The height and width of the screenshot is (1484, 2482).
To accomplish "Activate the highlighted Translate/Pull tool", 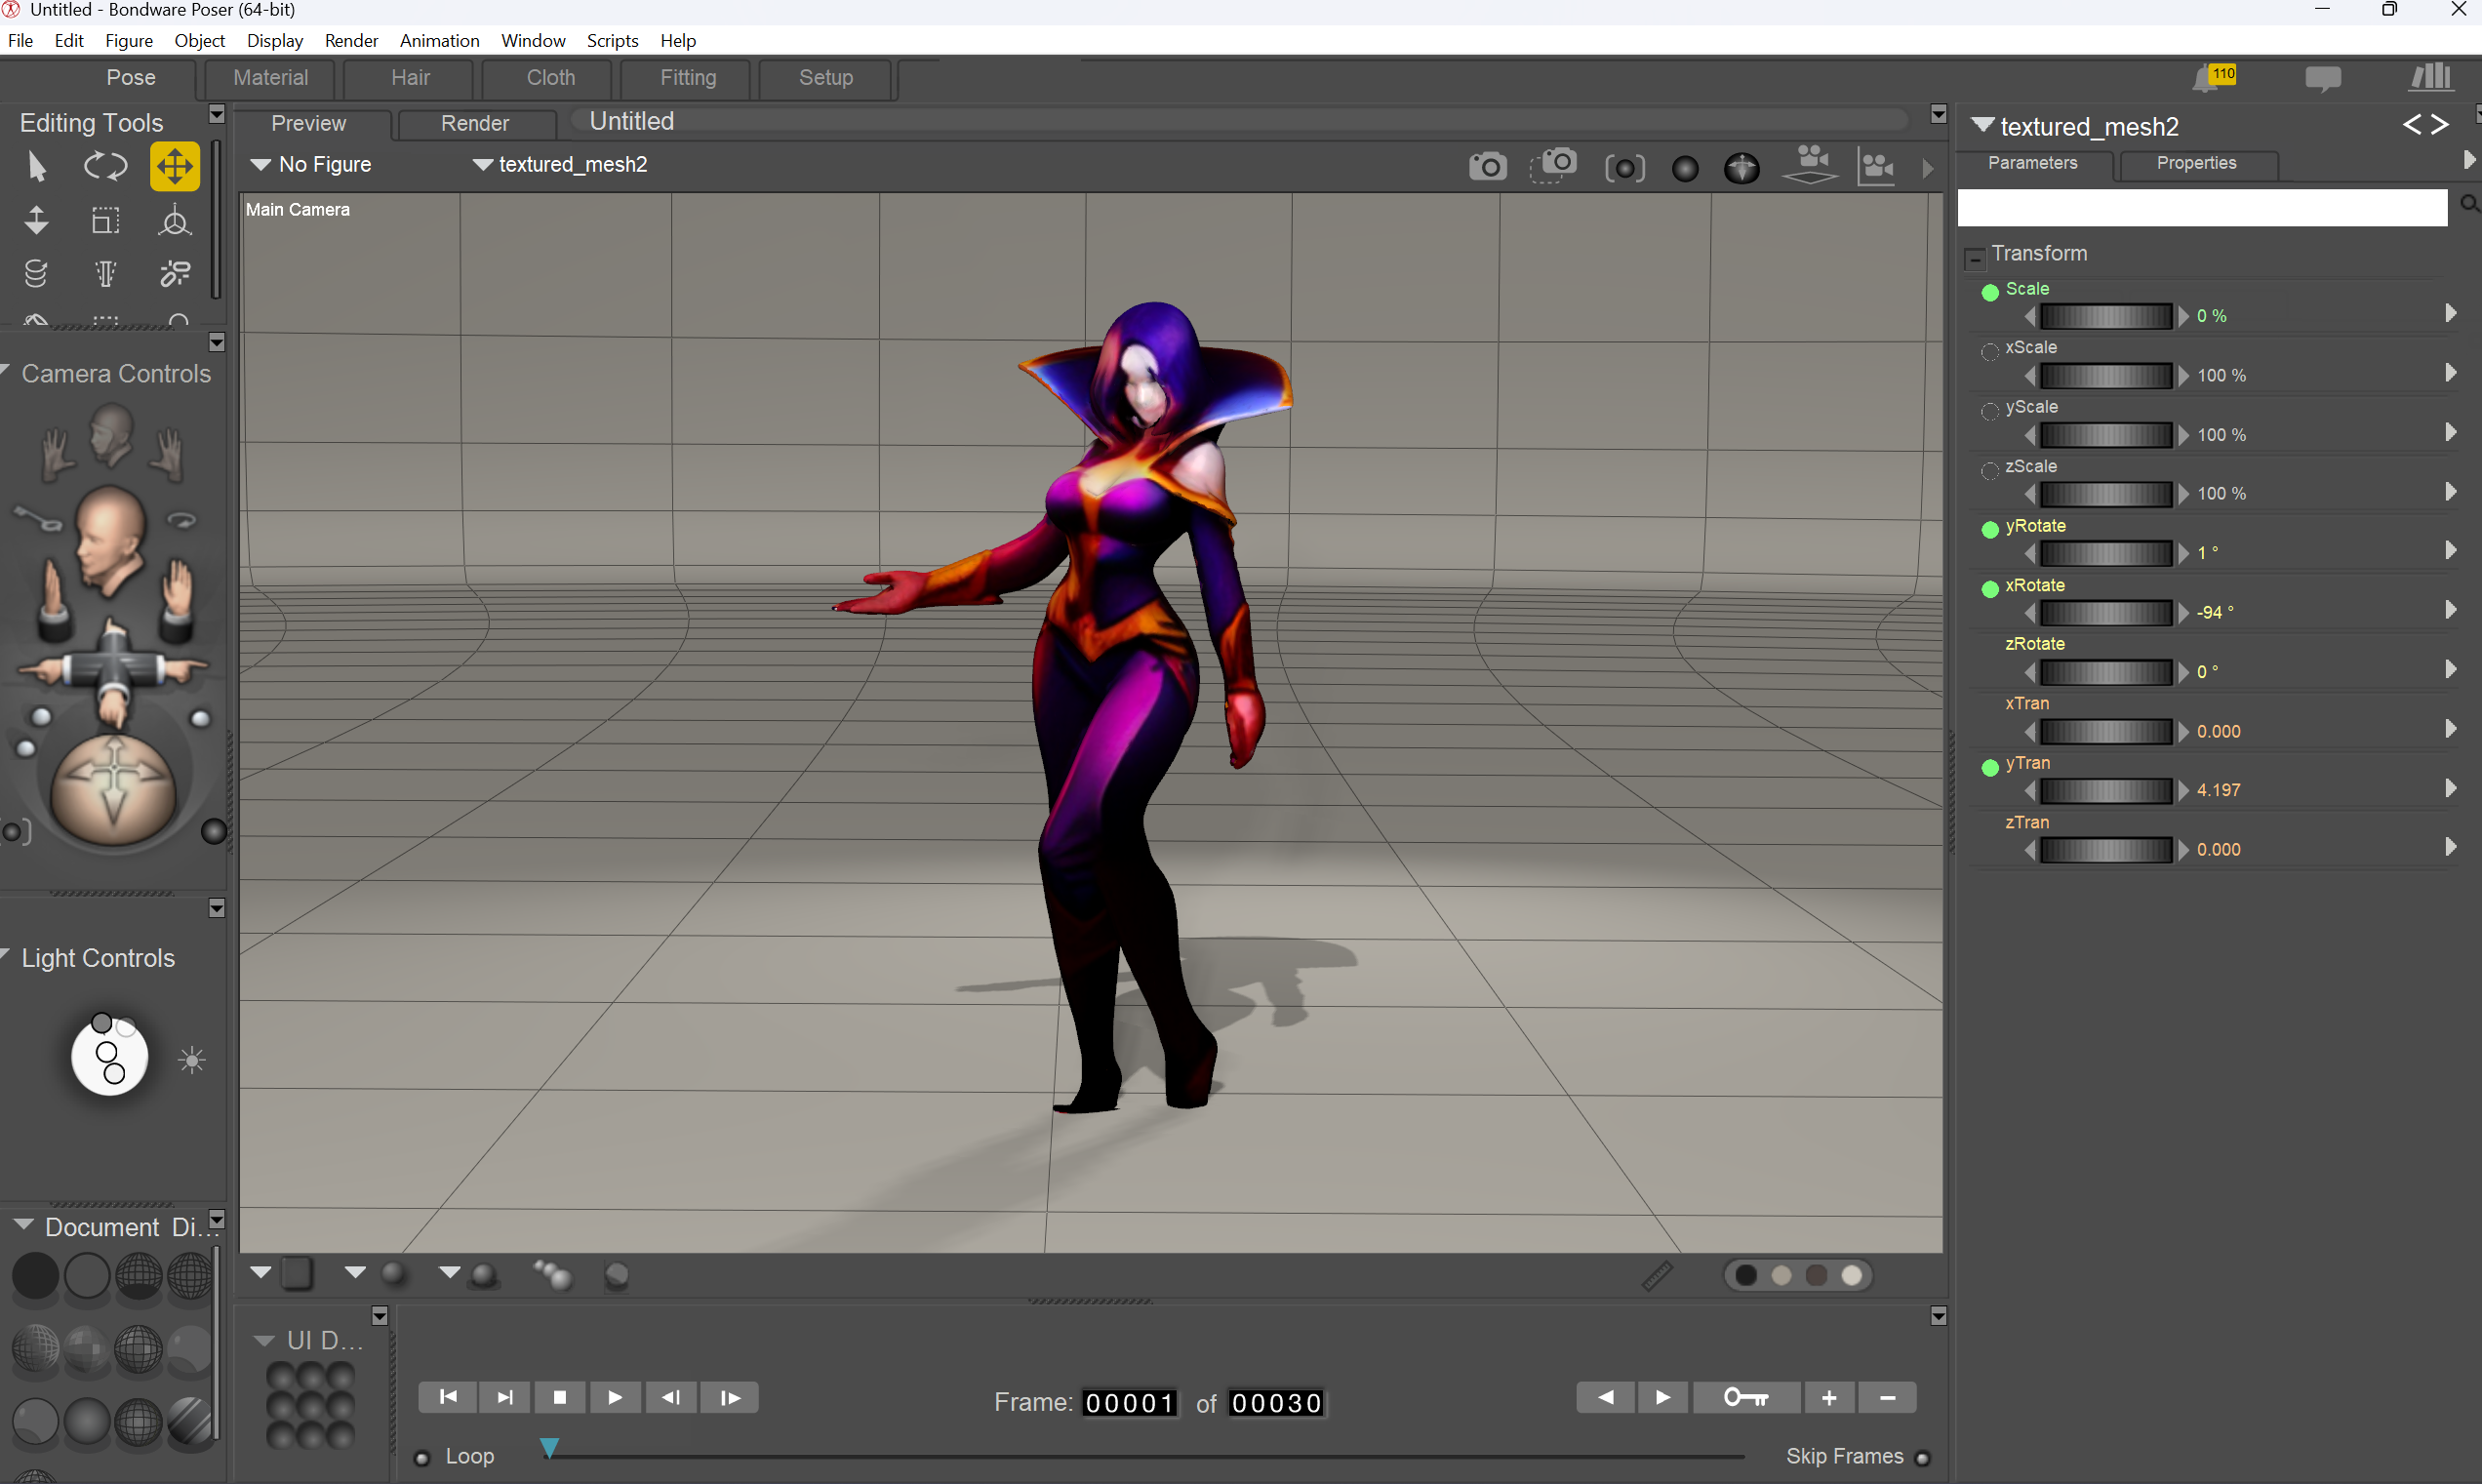I will tap(174, 166).
